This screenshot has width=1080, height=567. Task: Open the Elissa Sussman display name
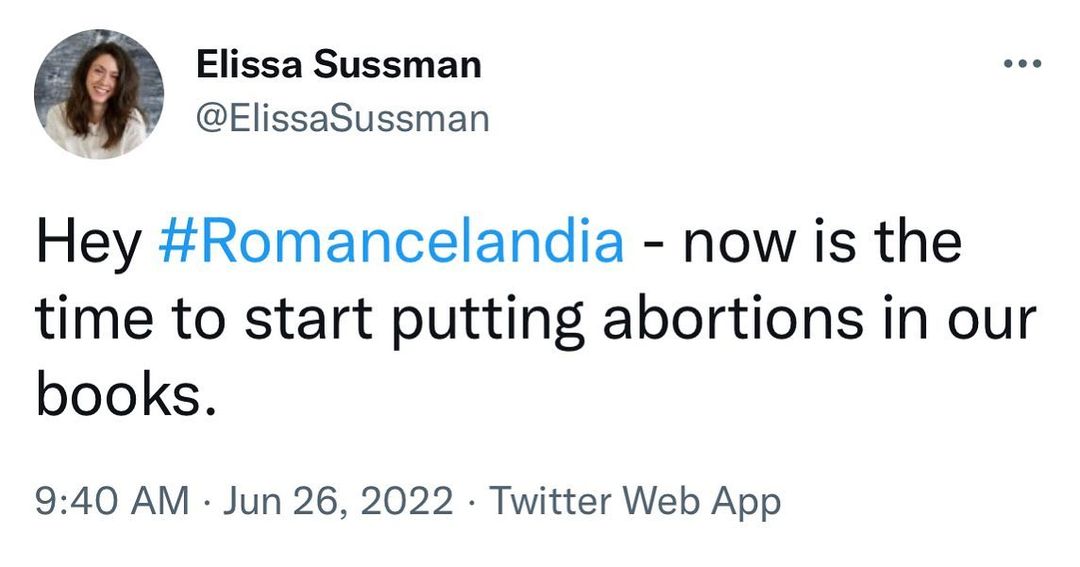coord(339,66)
